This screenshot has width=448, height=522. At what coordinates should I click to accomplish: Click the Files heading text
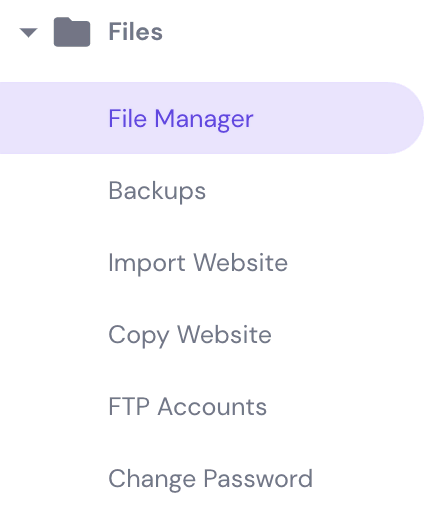(136, 32)
